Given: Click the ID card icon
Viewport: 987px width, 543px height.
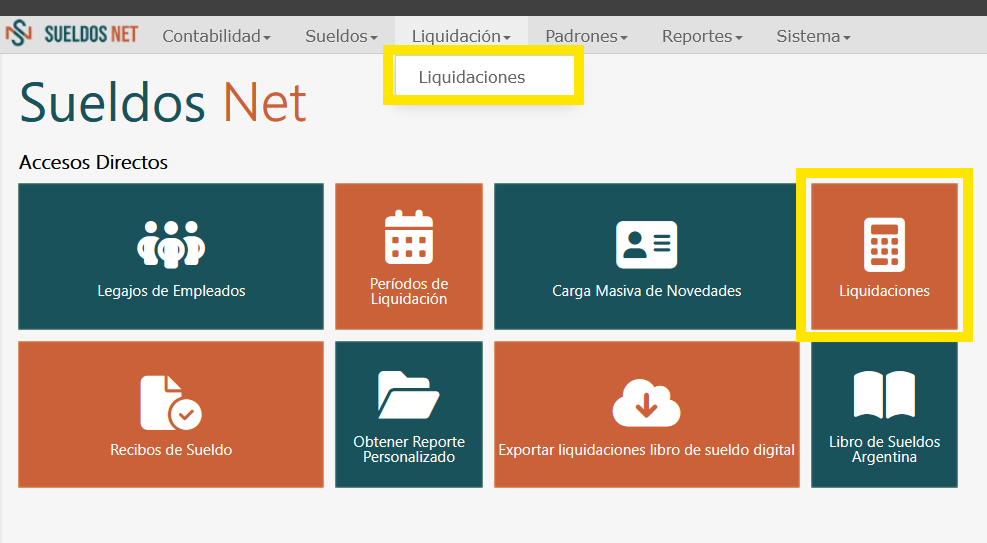Looking at the screenshot, I should coord(646,245).
